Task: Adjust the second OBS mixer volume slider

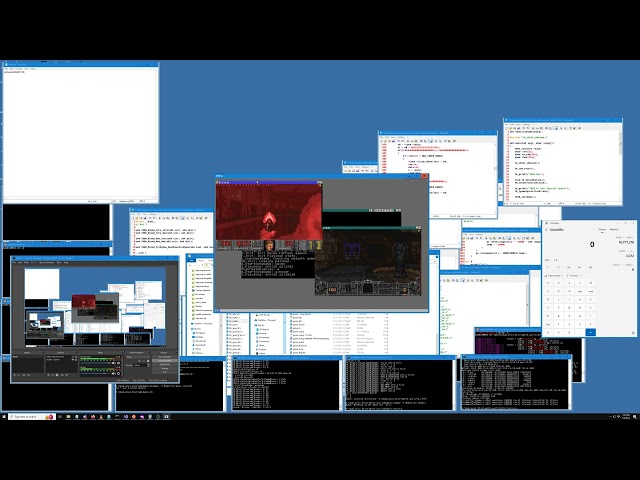Action: [96, 373]
